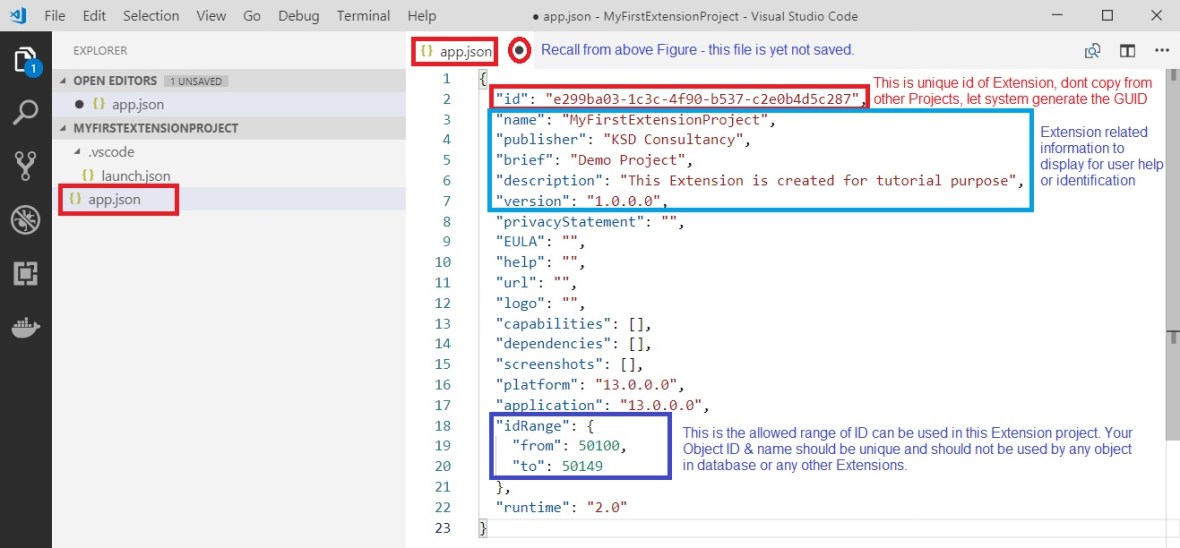Select app.json under Open Editors
Image resolution: width=1180 pixels, height=548 pixels.
pos(137,104)
